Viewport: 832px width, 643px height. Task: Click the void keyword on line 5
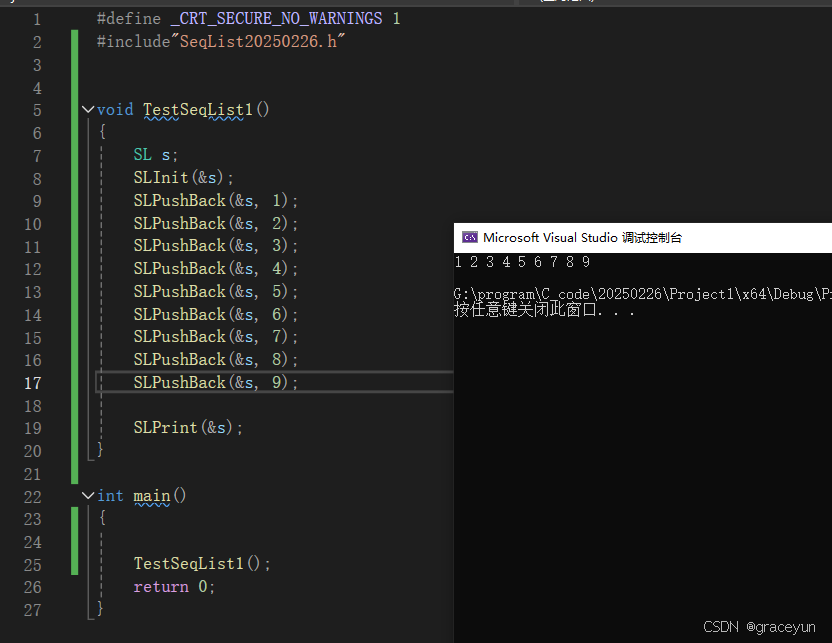pos(115,110)
